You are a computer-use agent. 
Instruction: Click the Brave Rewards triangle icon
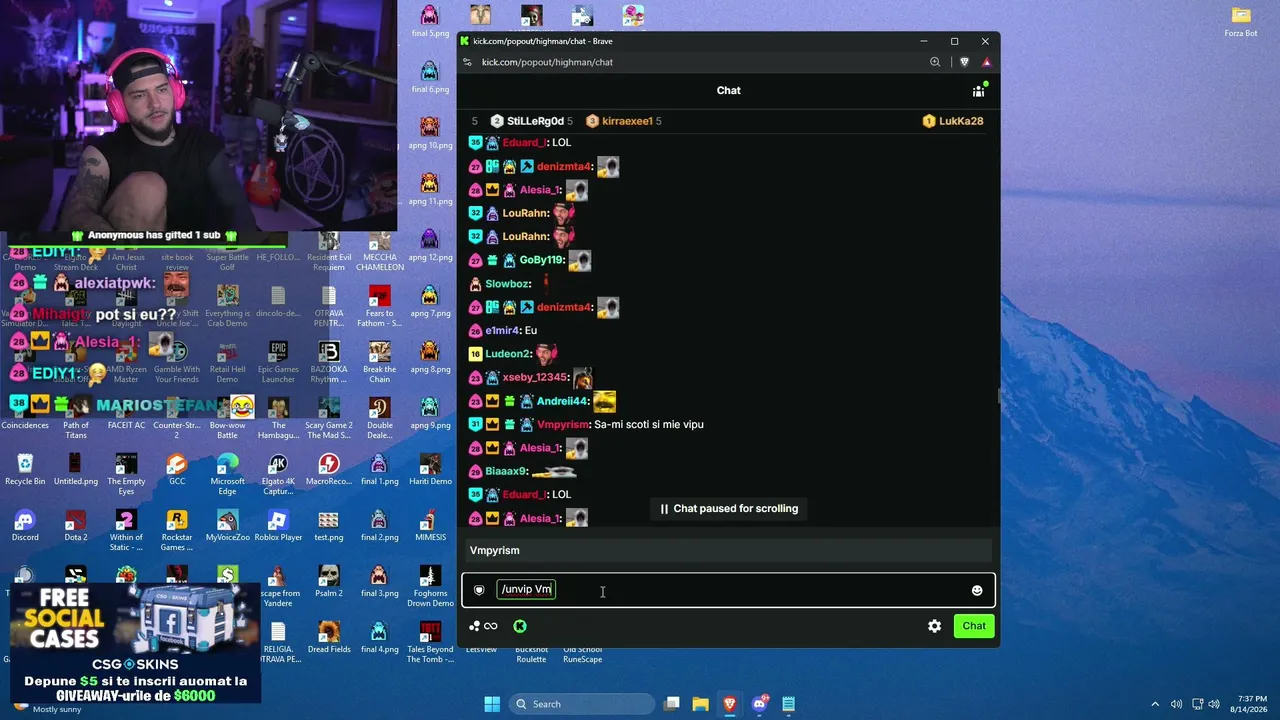(986, 62)
